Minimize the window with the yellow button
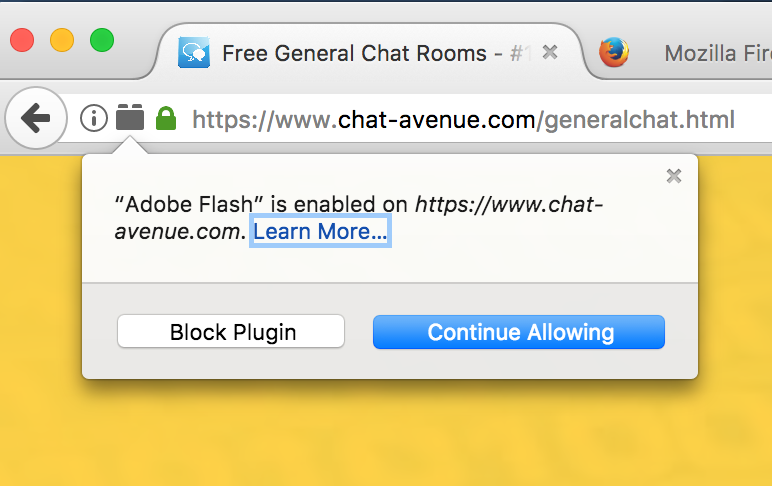 (62, 40)
